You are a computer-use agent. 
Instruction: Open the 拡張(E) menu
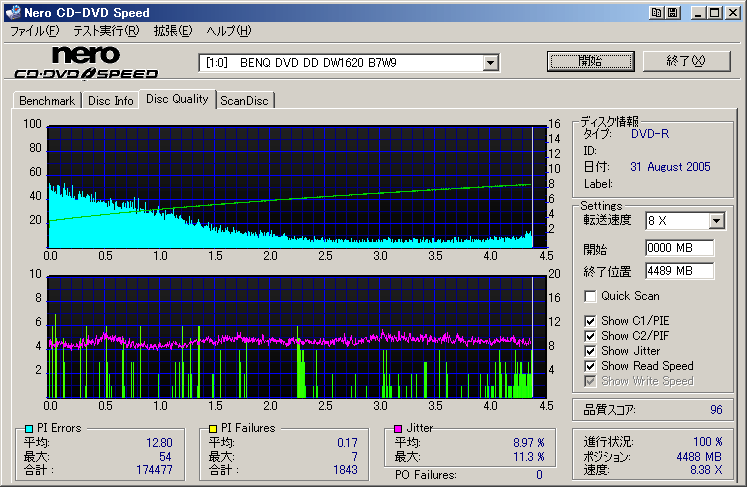click(173, 31)
